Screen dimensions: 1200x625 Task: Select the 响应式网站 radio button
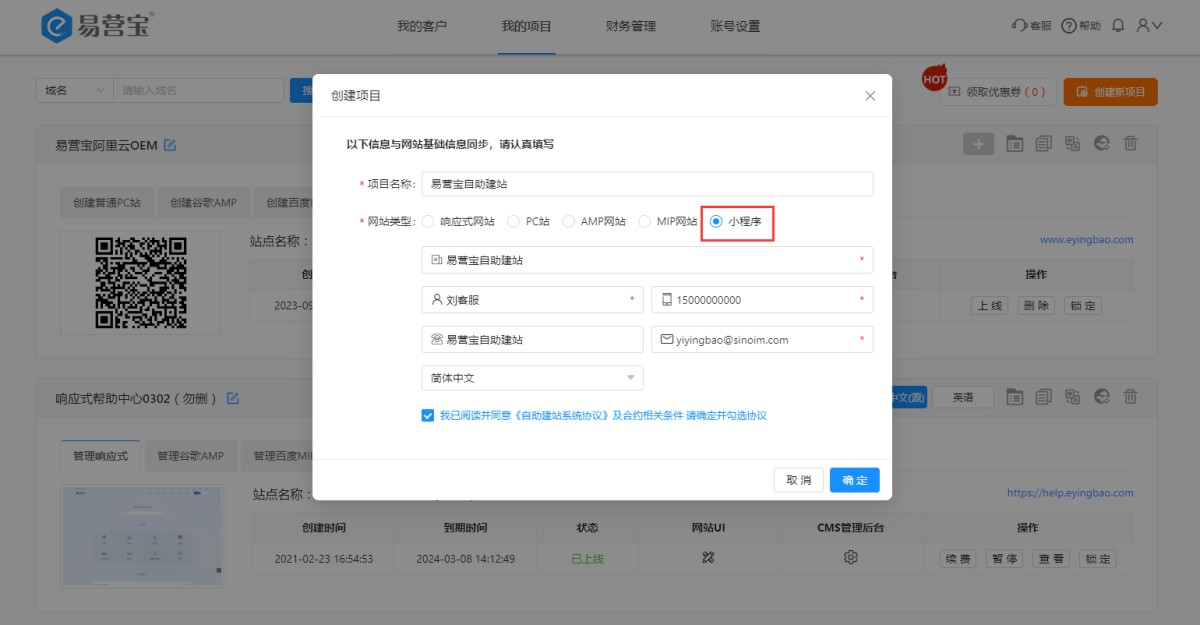[428, 222]
